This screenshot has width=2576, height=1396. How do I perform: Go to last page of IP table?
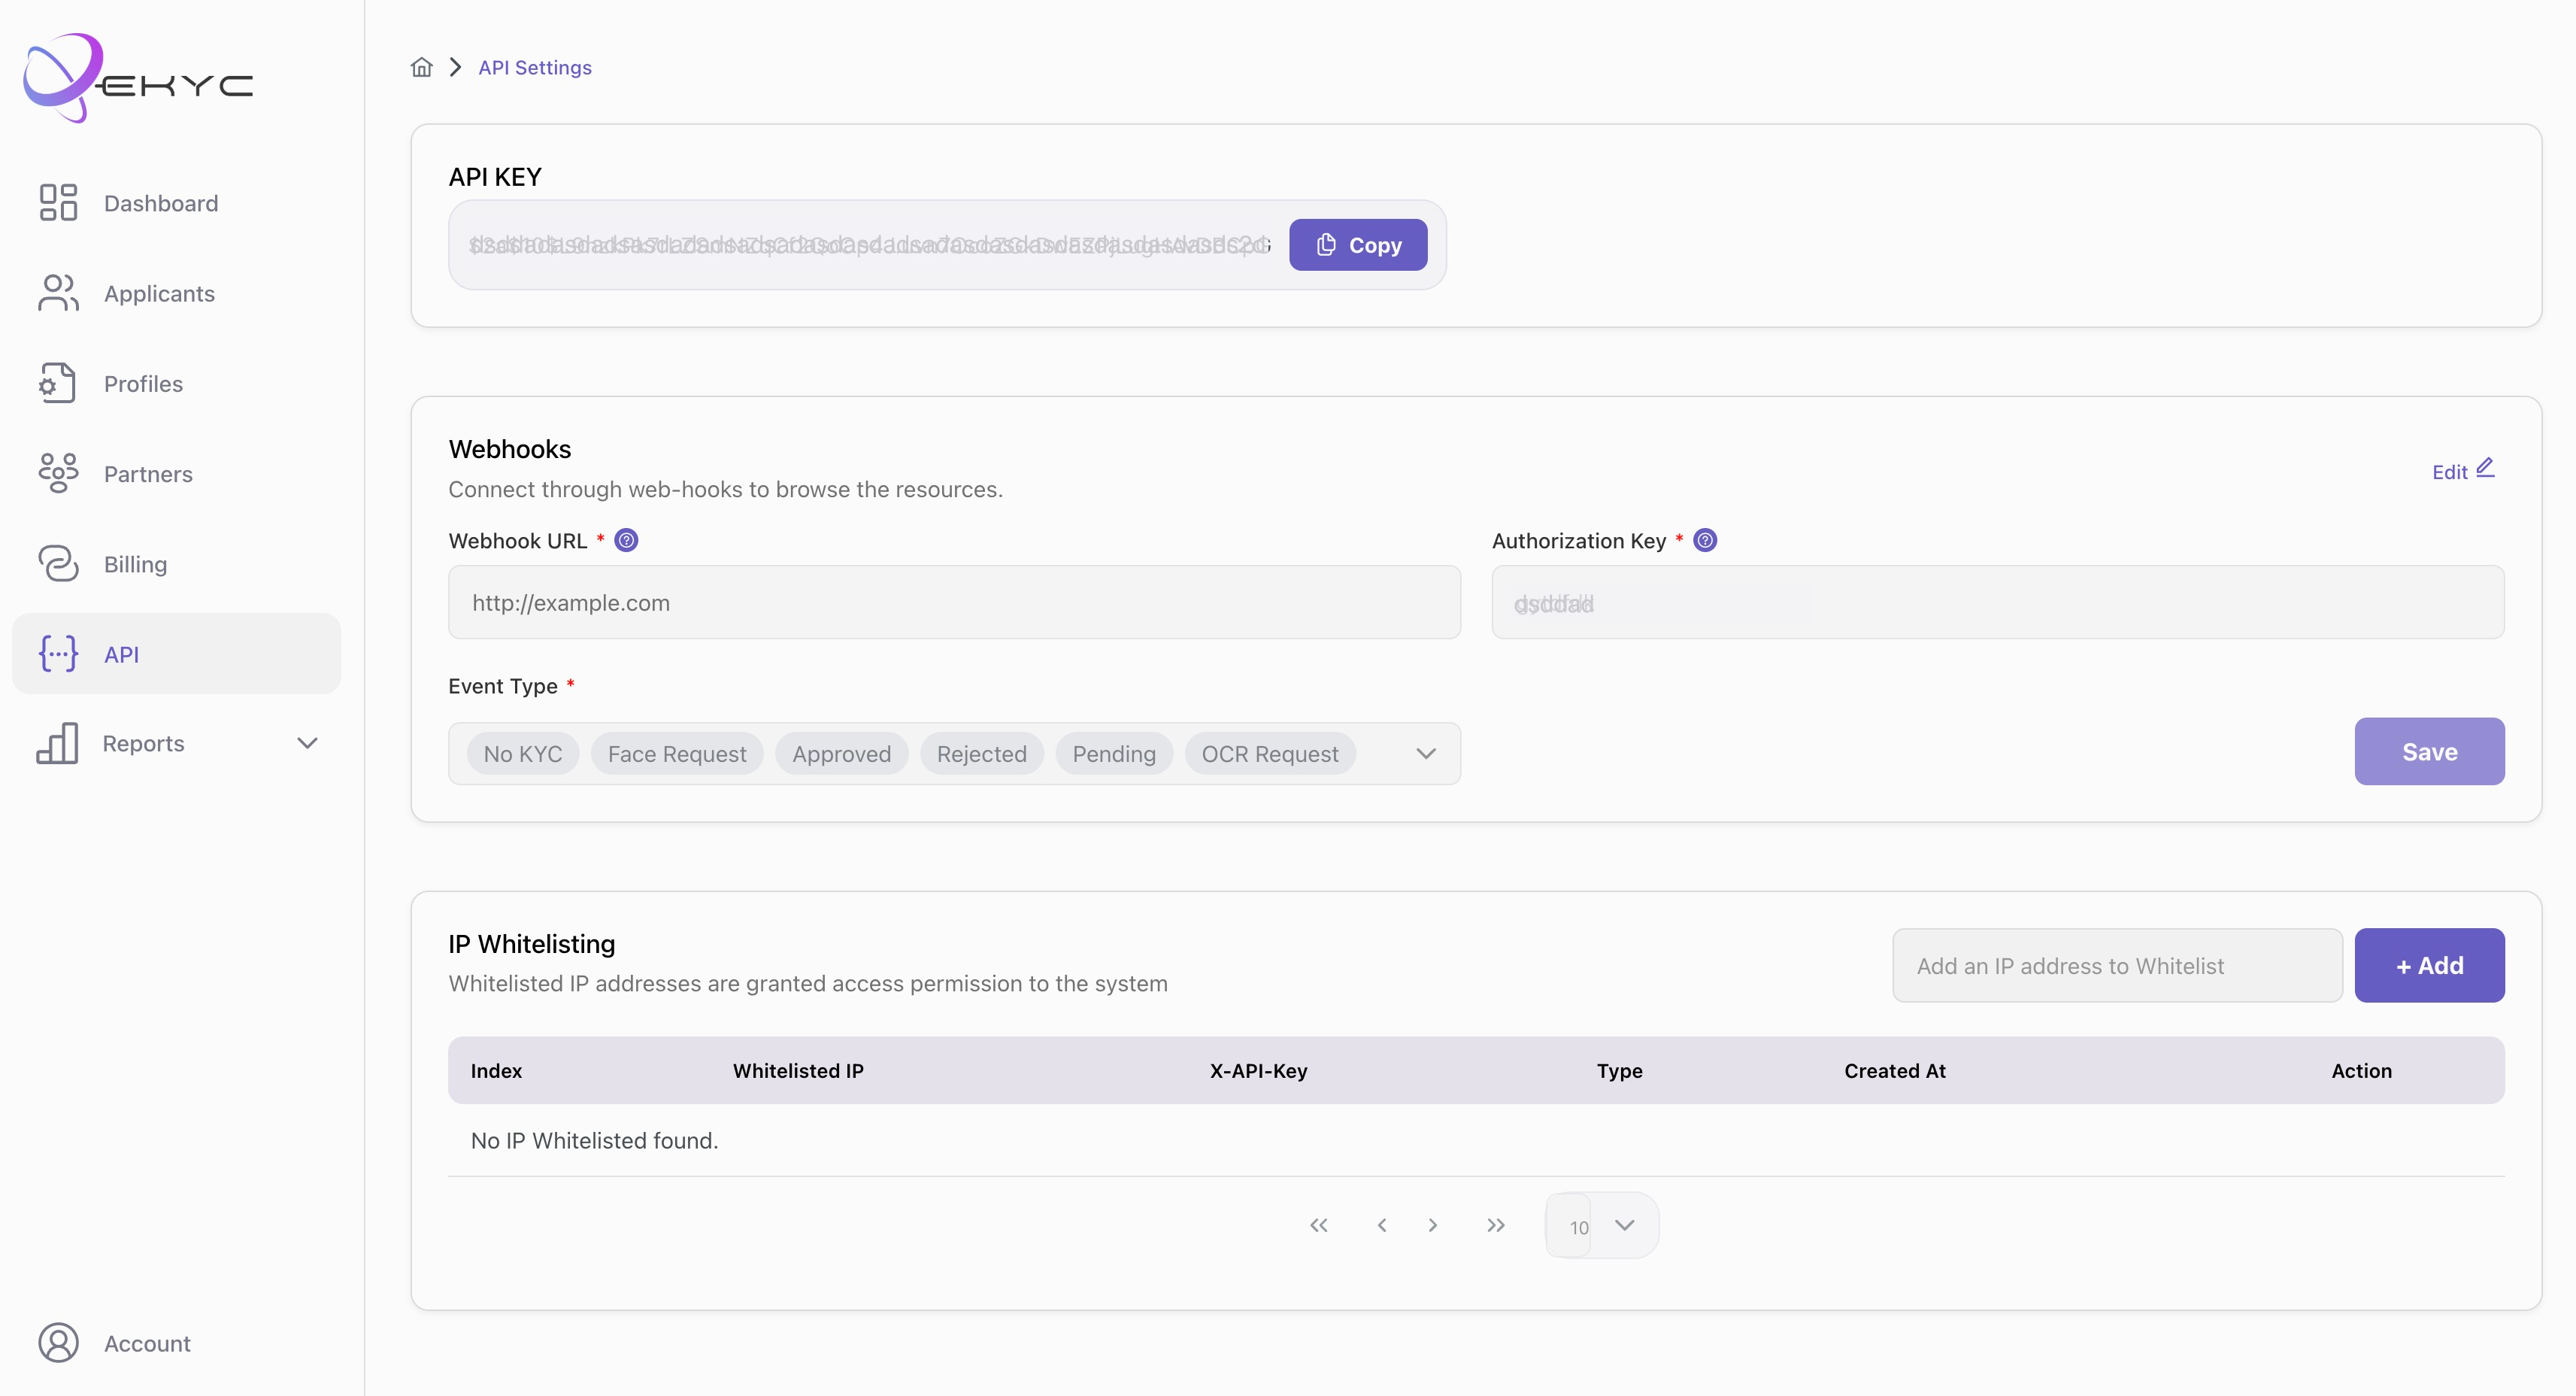click(x=1495, y=1225)
